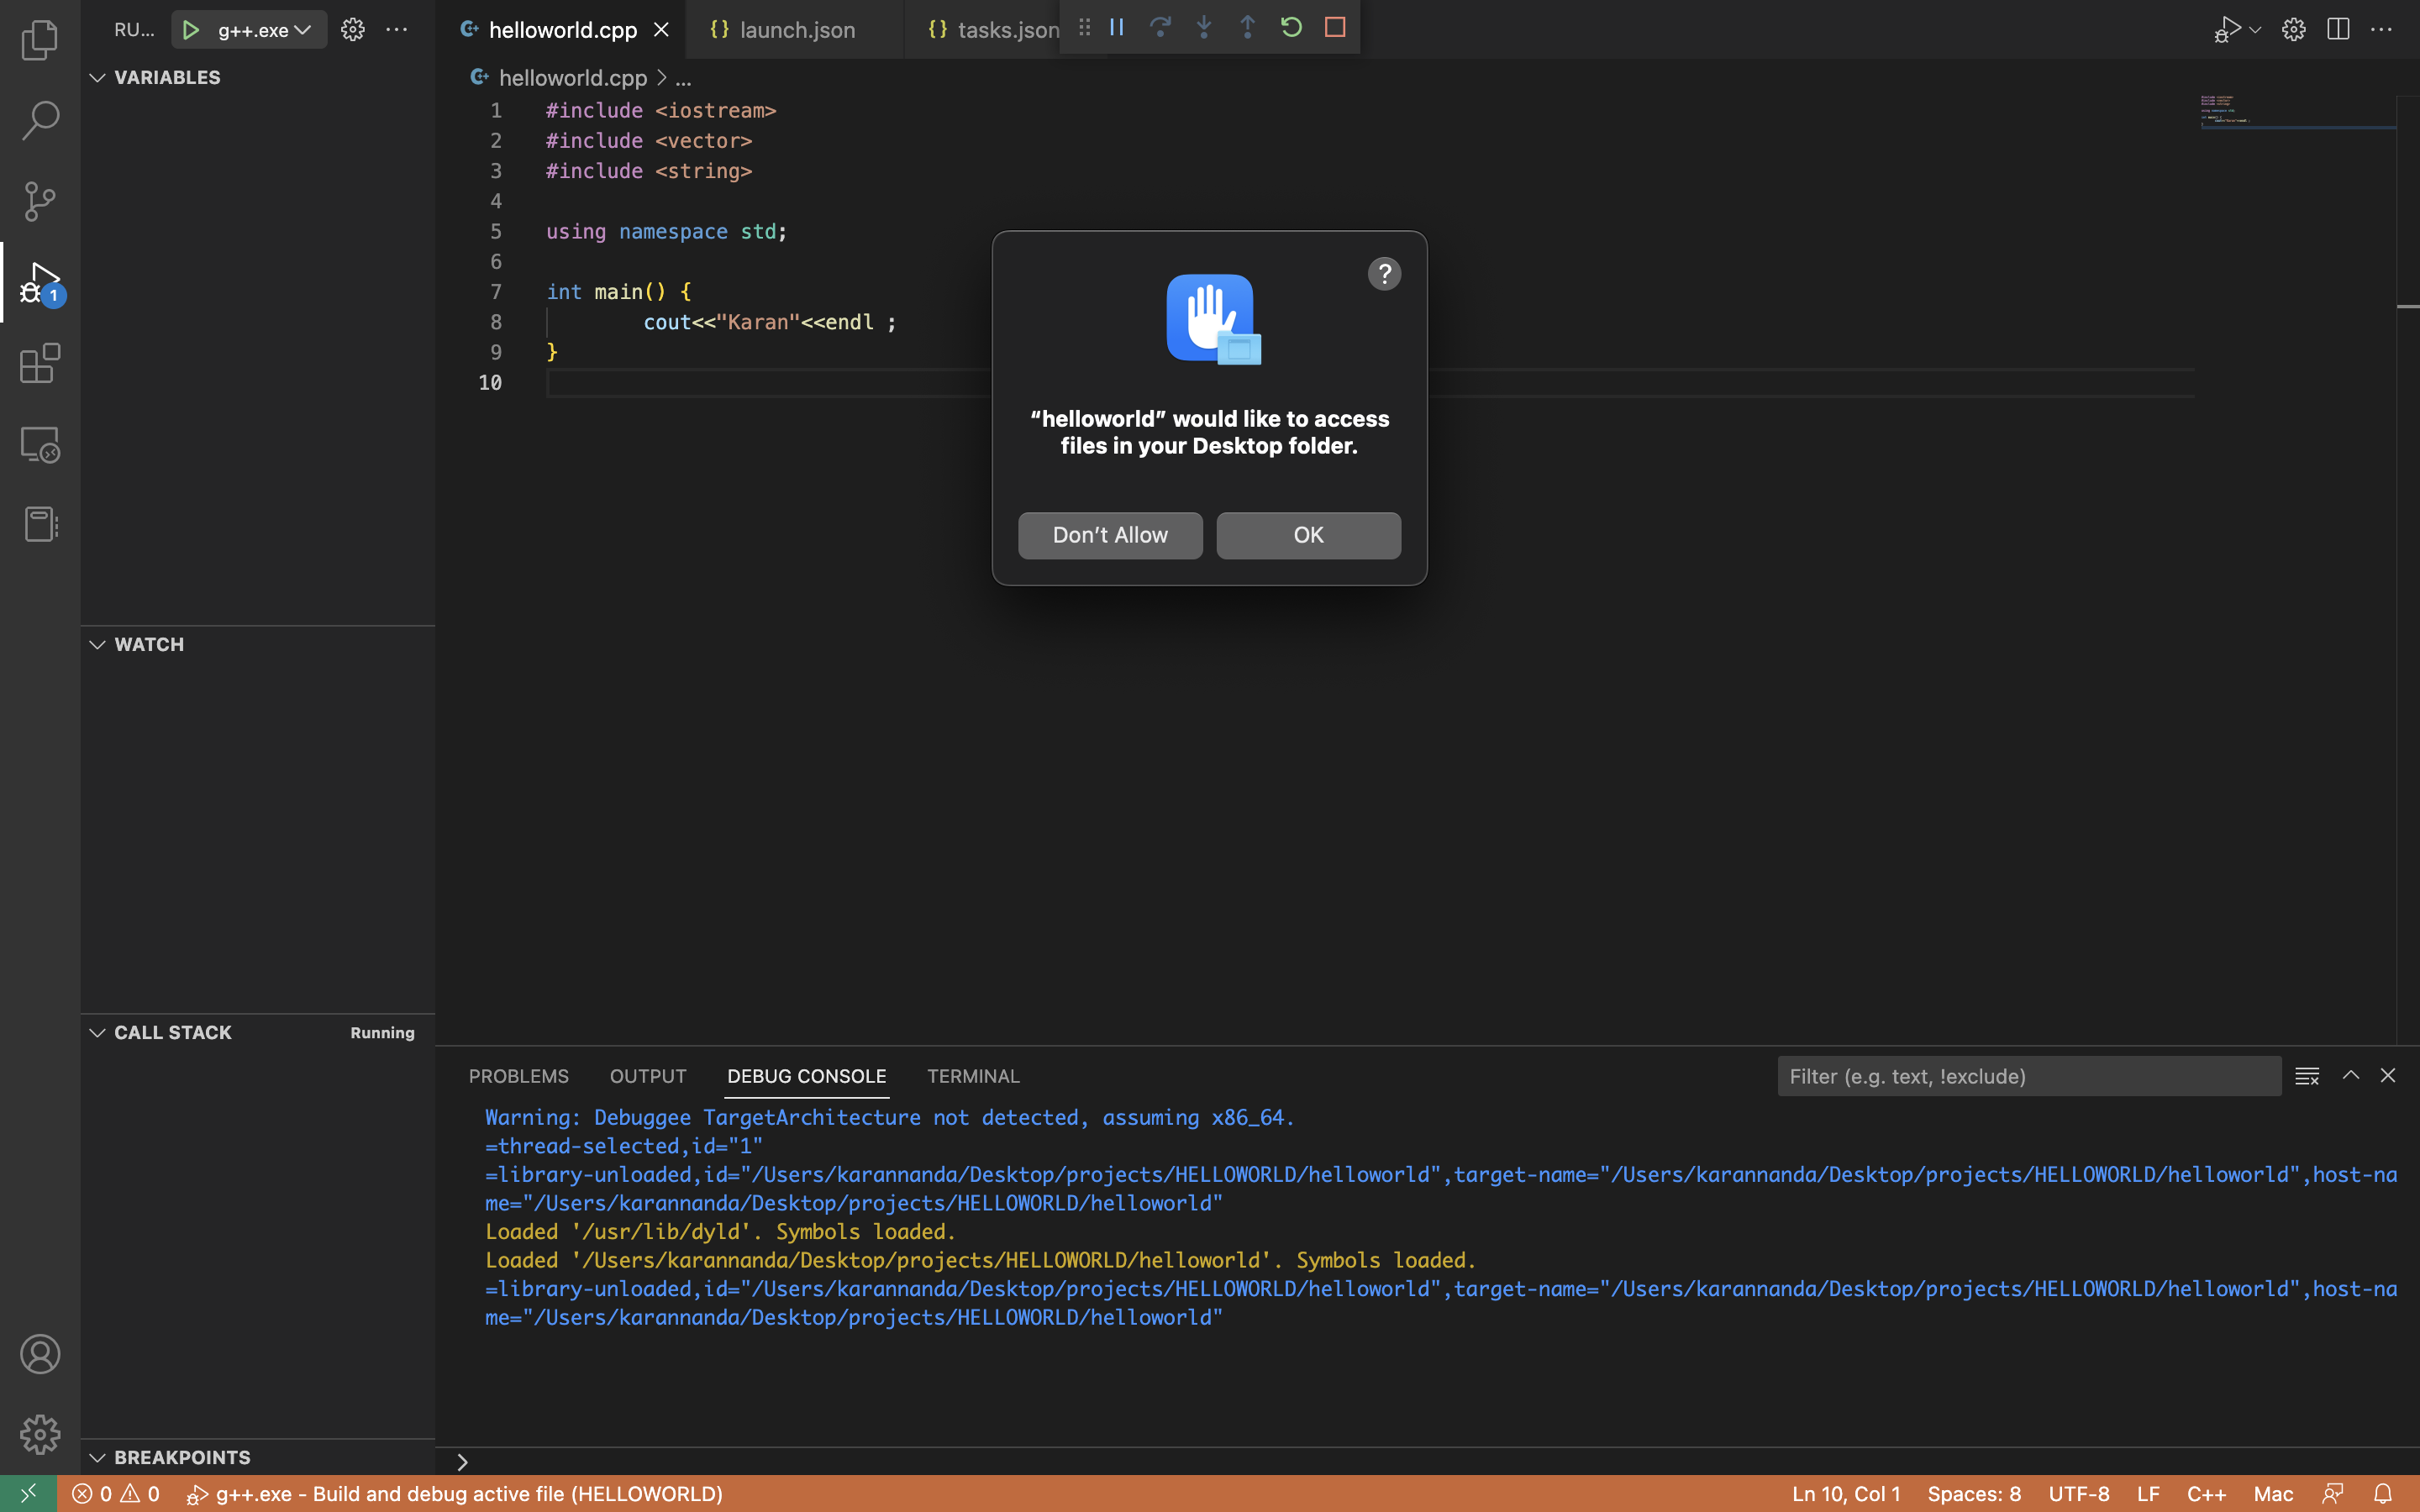Step over in debug toolbar
The height and width of the screenshot is (1512, 2420).
tap(1160, 27)
